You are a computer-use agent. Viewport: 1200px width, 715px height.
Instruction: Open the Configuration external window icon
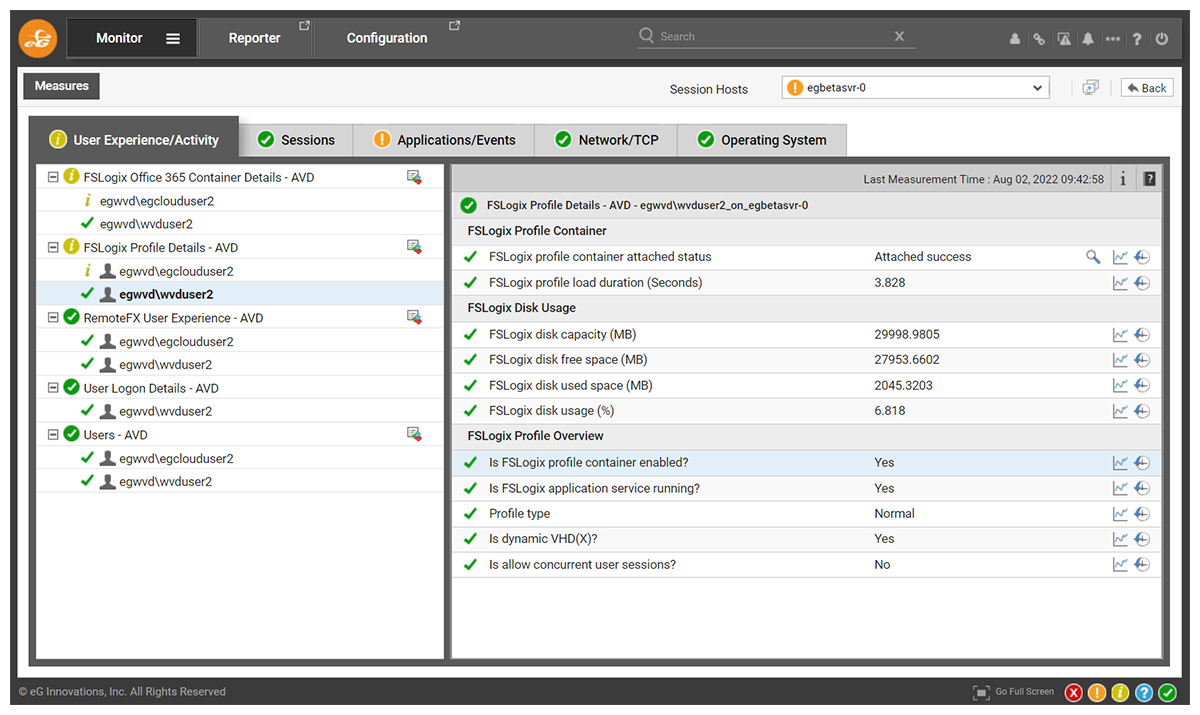pyautogui.click(x=454, y=26)
